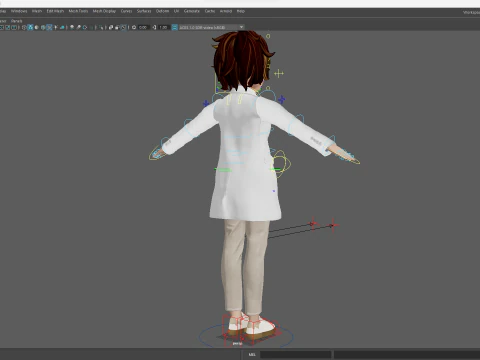The image size is (480, 360).
Task: Open the Edit Mesh menu
Action: tap(55, 11)
